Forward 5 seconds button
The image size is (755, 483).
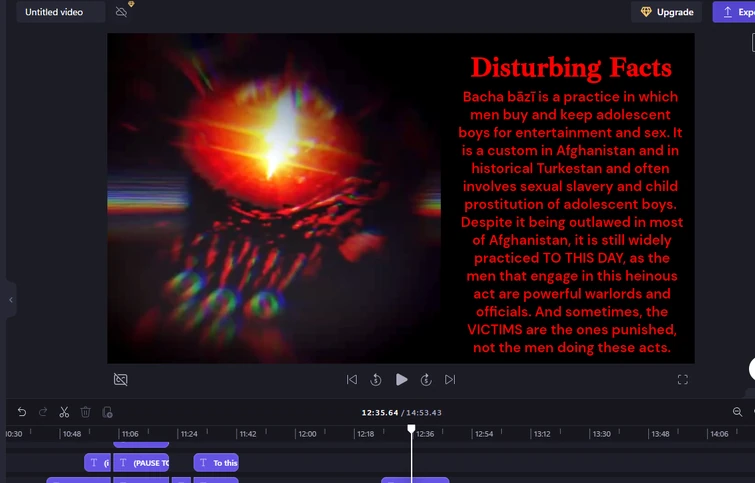[x=426, y=380]
